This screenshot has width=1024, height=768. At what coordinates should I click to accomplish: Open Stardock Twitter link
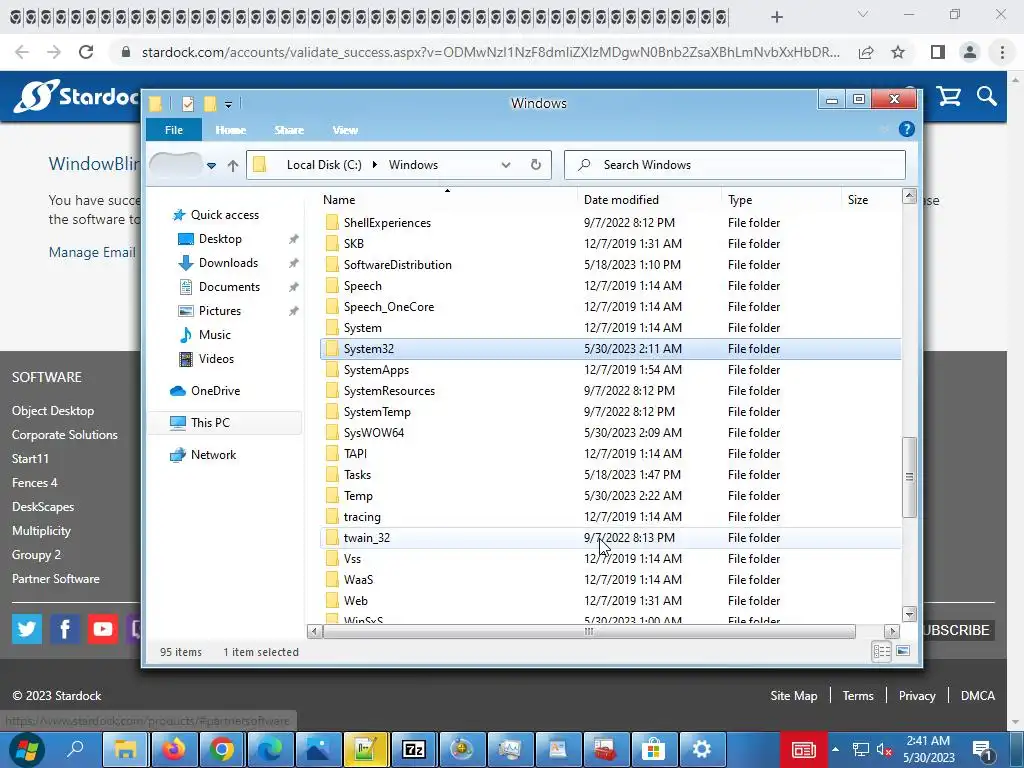click(x=27, y=629)
